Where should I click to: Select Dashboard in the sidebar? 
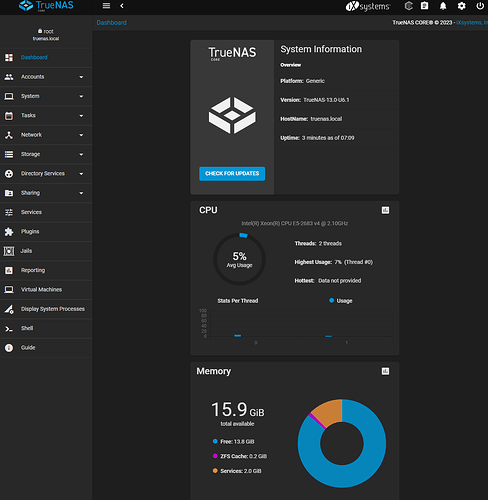point(46,57)
